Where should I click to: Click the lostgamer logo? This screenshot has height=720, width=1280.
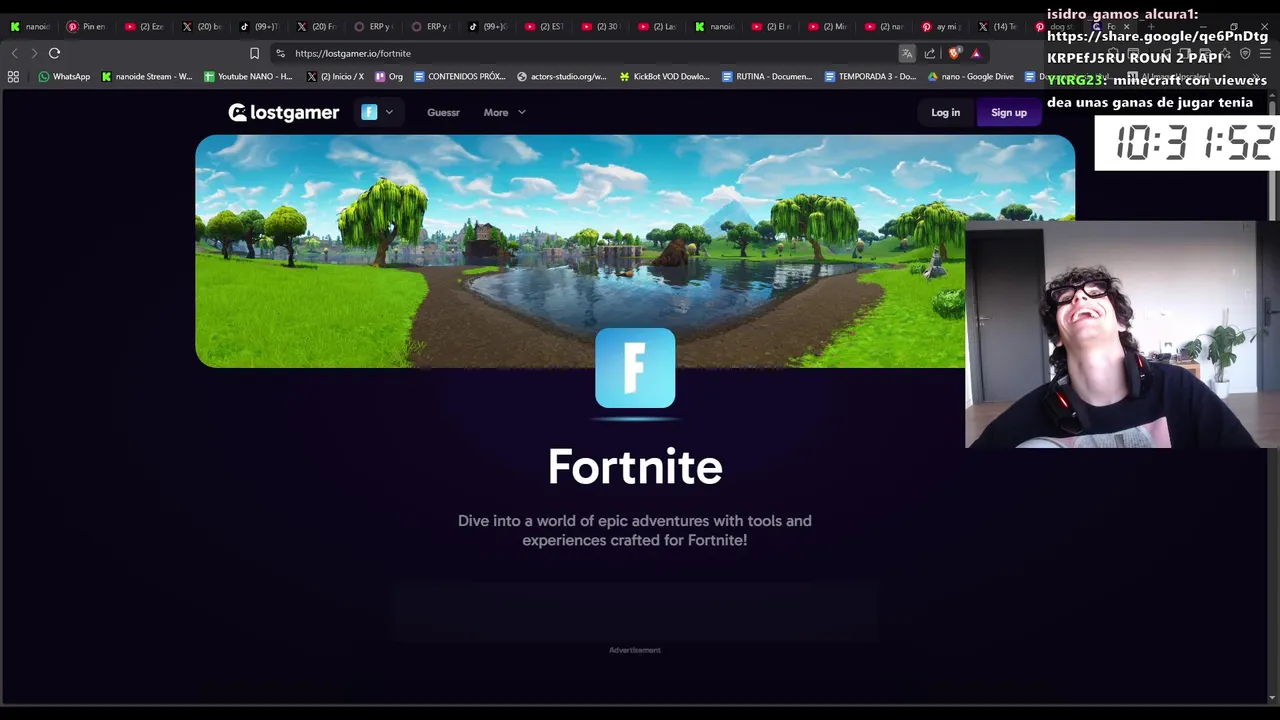click(283, 113)
